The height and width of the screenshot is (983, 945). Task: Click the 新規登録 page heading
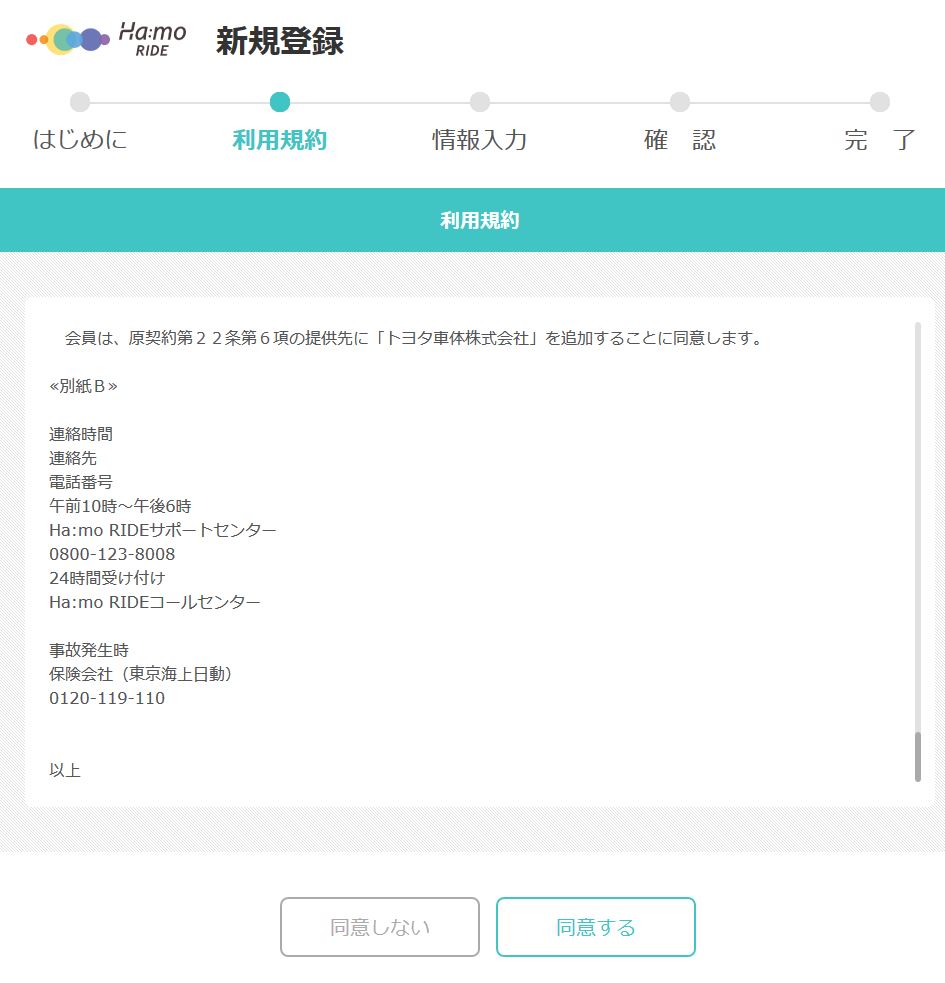click(x=280, y=41)
